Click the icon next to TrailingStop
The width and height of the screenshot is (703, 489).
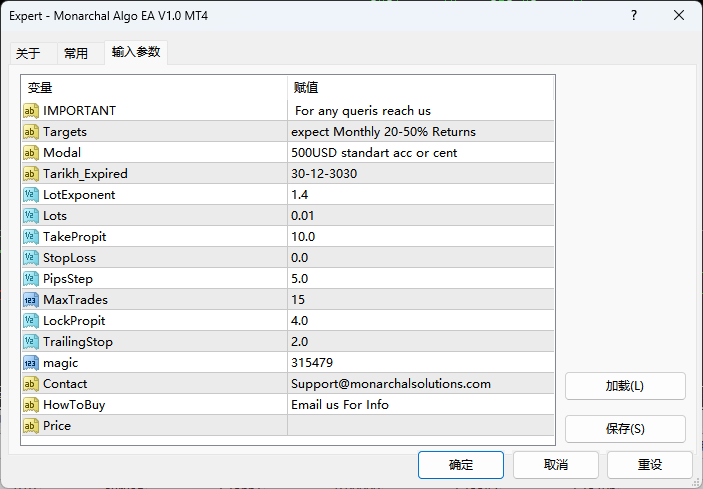(x=31, y=342)
